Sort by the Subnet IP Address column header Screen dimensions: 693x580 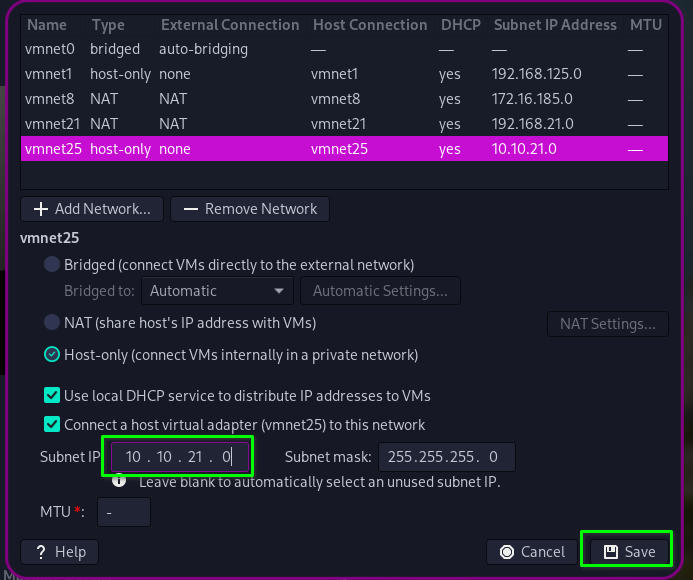click(554, 24)
